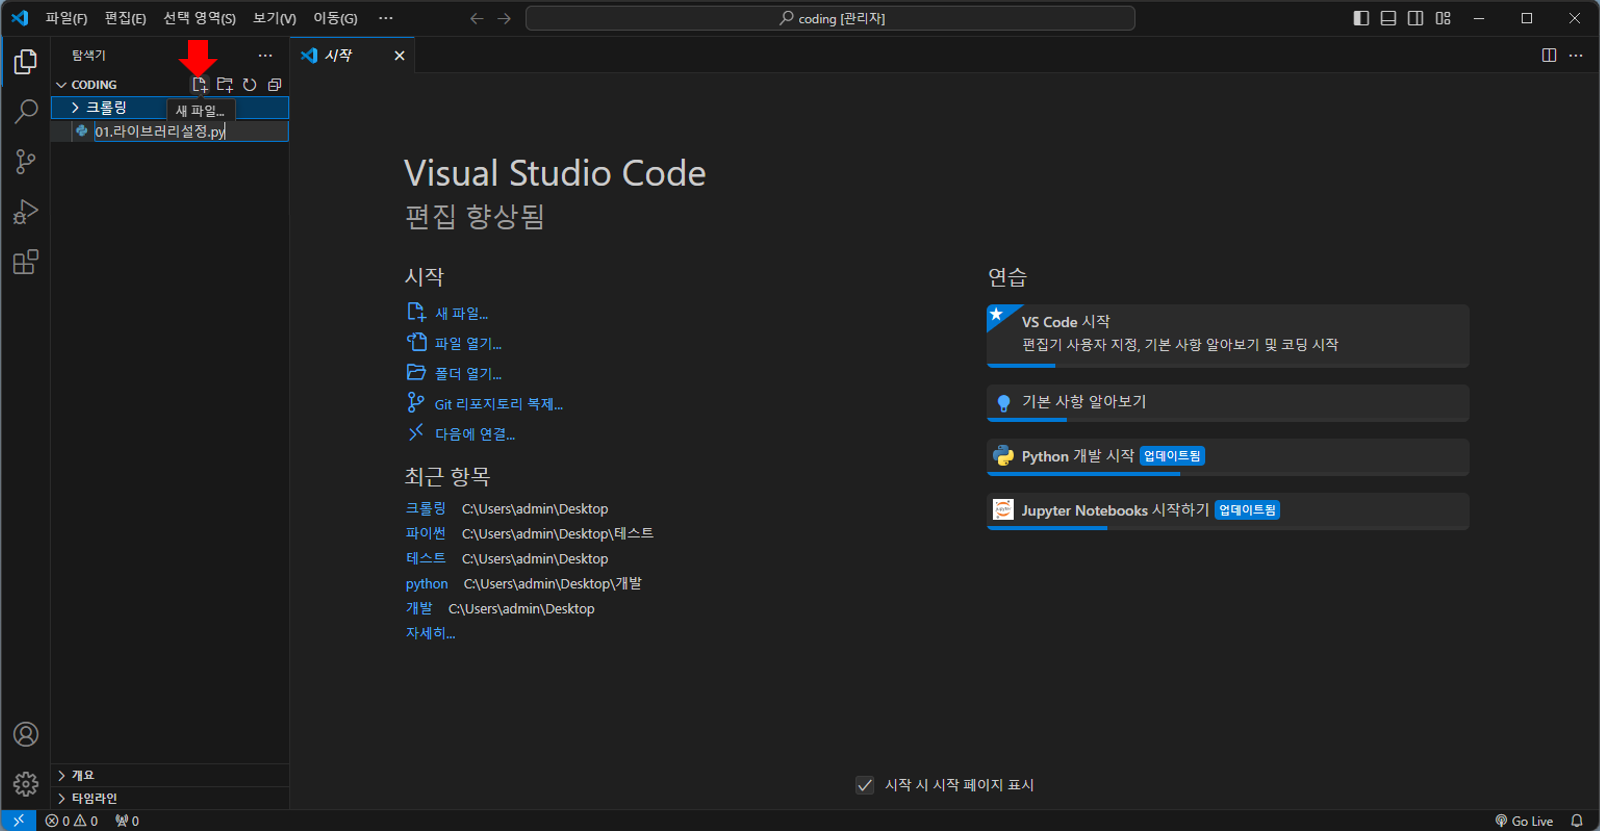The image size is (1600, 831).
Task: Click the New Folder icon in explorer
Action: (225, 85)
